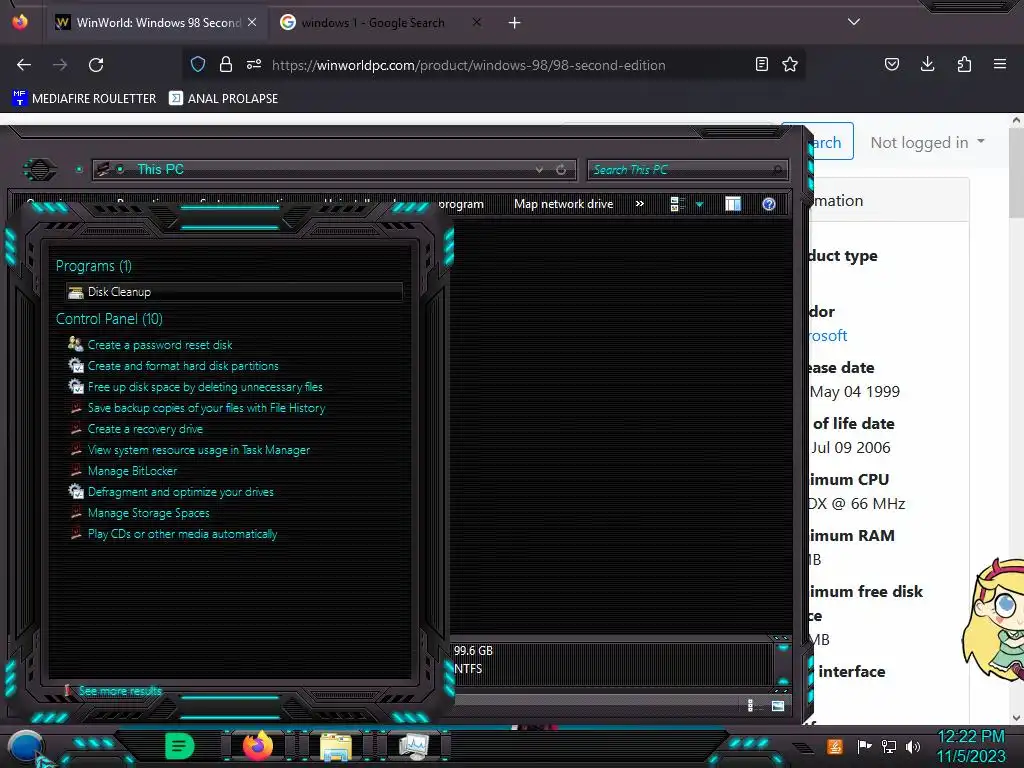Open the MEDIAFIRE ROULETTER bookmark
Screen dimensions: 1024x768
point(84,99)
